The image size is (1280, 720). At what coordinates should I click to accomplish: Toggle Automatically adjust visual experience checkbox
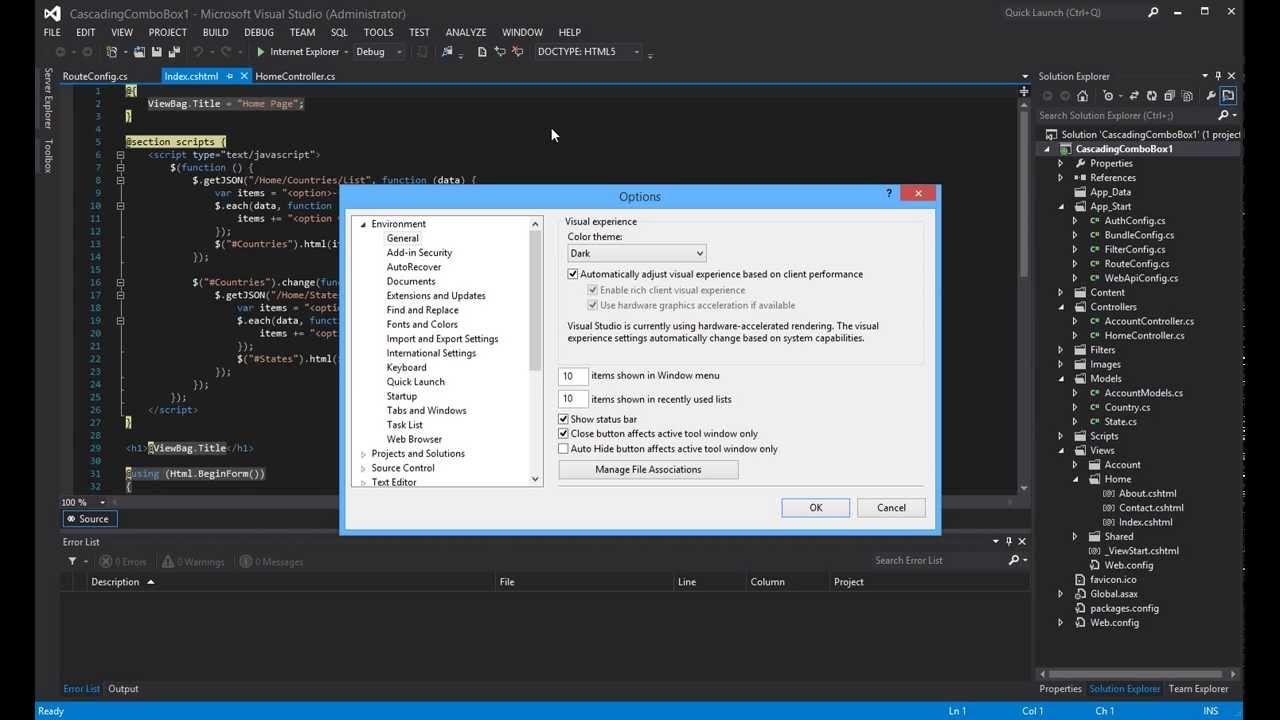573,274
